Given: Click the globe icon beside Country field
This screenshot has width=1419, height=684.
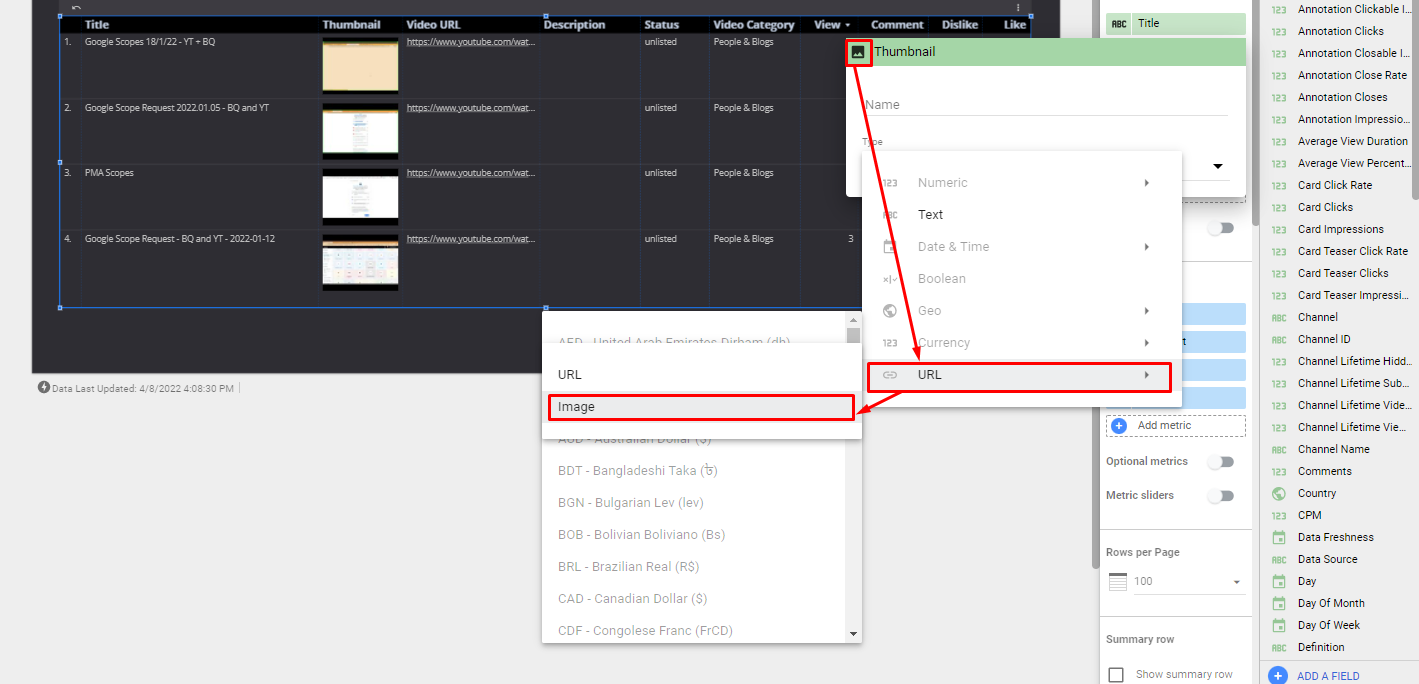Looking at the screenshot, I should [1278, 494].
